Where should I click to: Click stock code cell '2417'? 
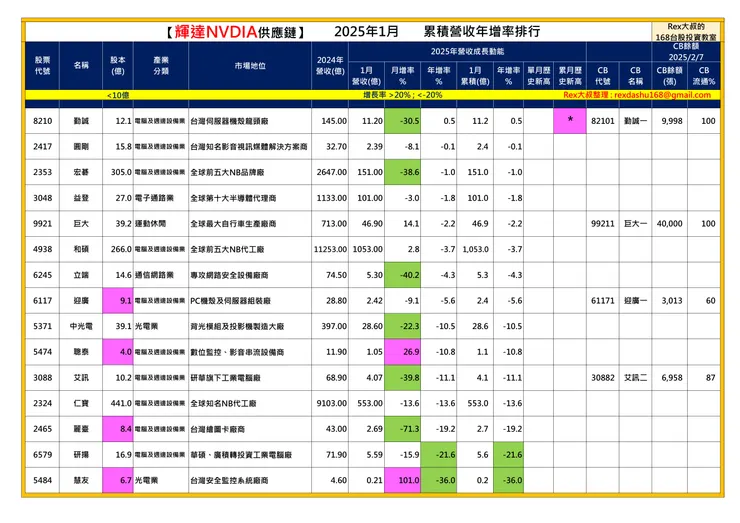42,146
